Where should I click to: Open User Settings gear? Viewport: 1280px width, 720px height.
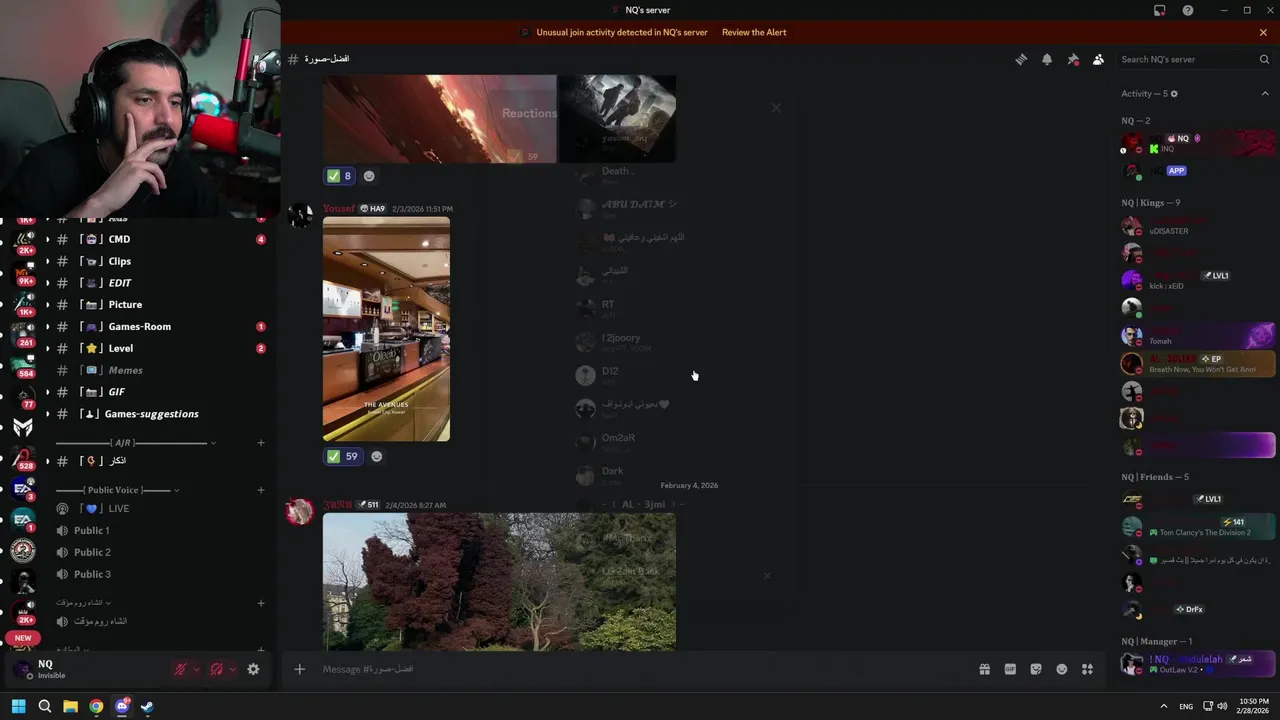click(x=253, y=670)
